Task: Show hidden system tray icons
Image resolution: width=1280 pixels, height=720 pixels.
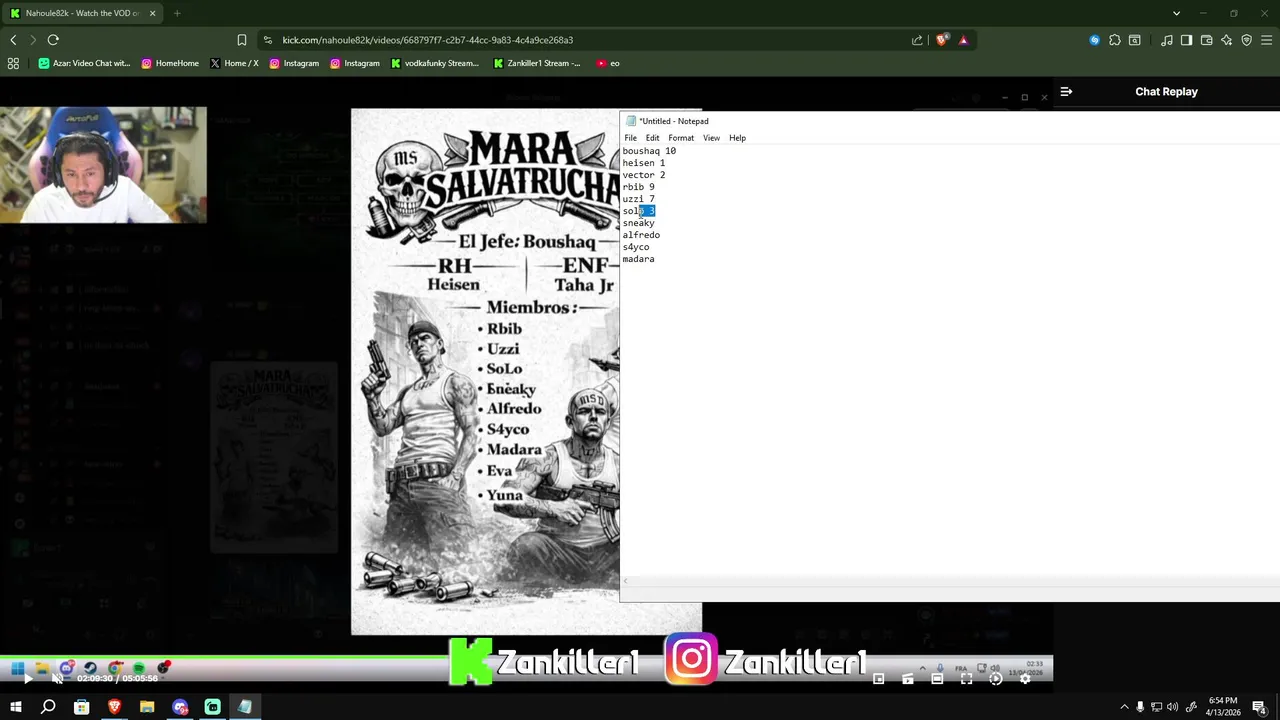Action: click(x=1124, y=707)
